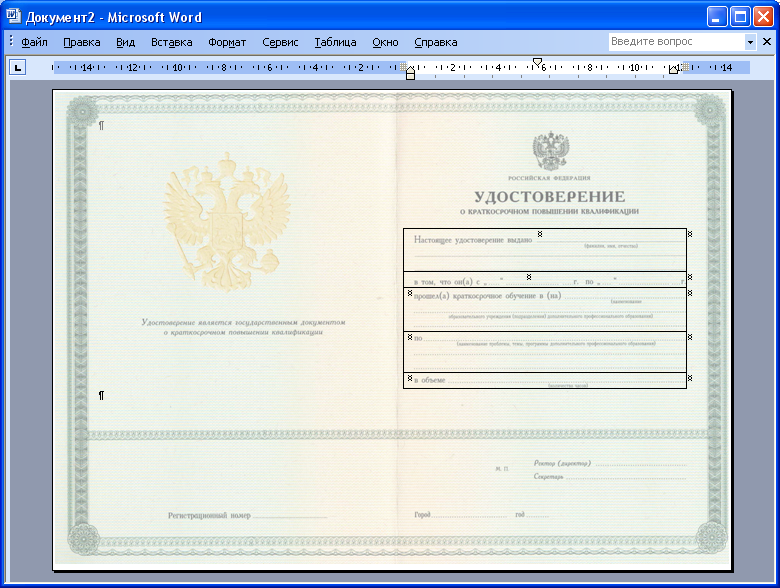Open the Окно menu

(x=385, y=42)
